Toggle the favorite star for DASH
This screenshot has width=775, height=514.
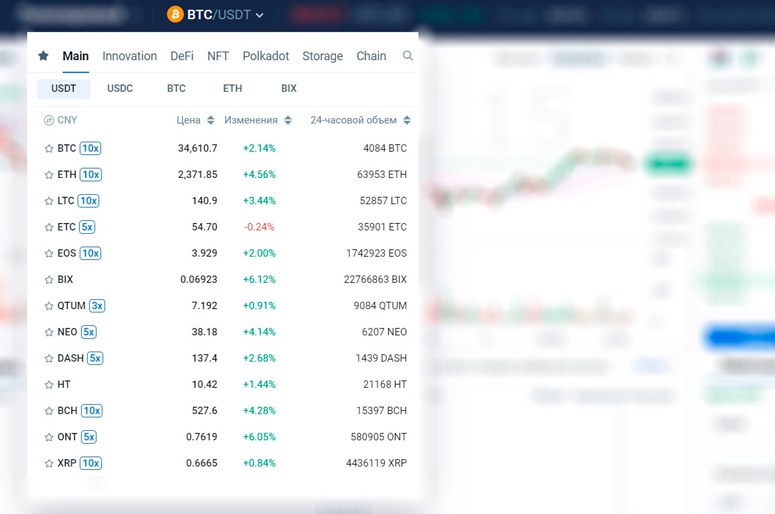pos(49,358)
